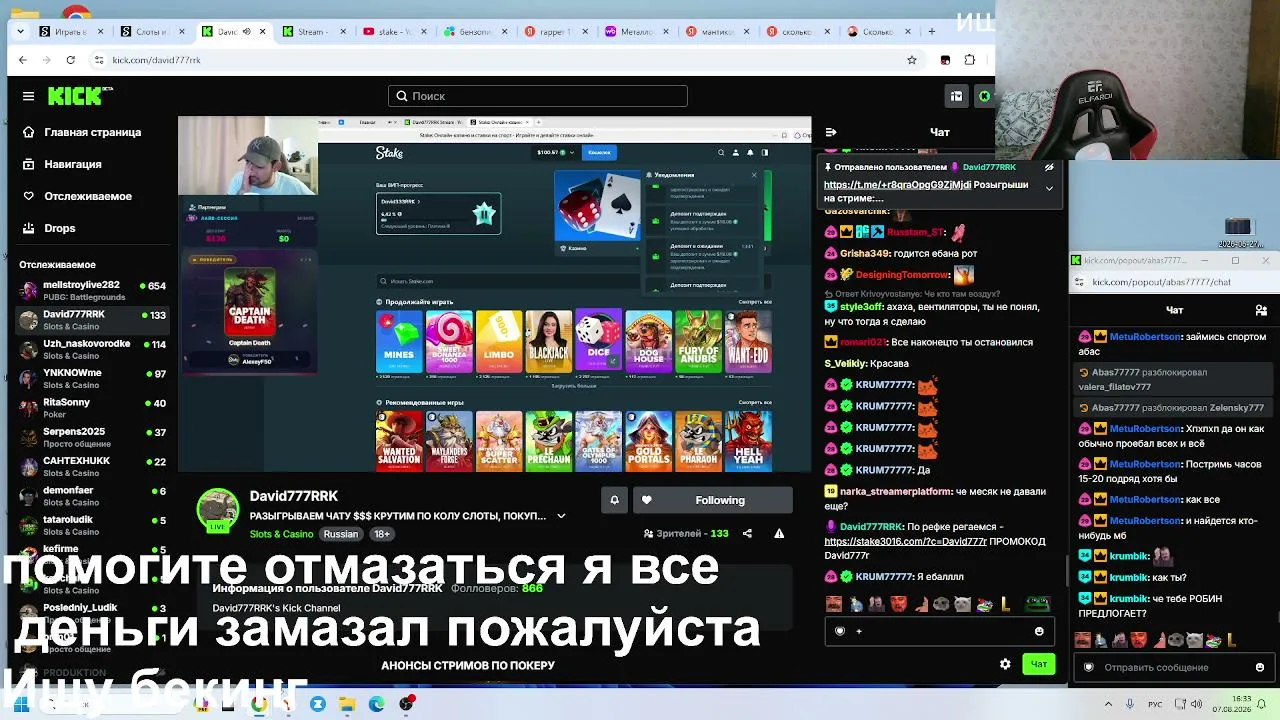Image resolution: width=1280 pixels, height=720 pixels.
Task: Click the David777RRK channel avatar
Action: tap(218, 511)
